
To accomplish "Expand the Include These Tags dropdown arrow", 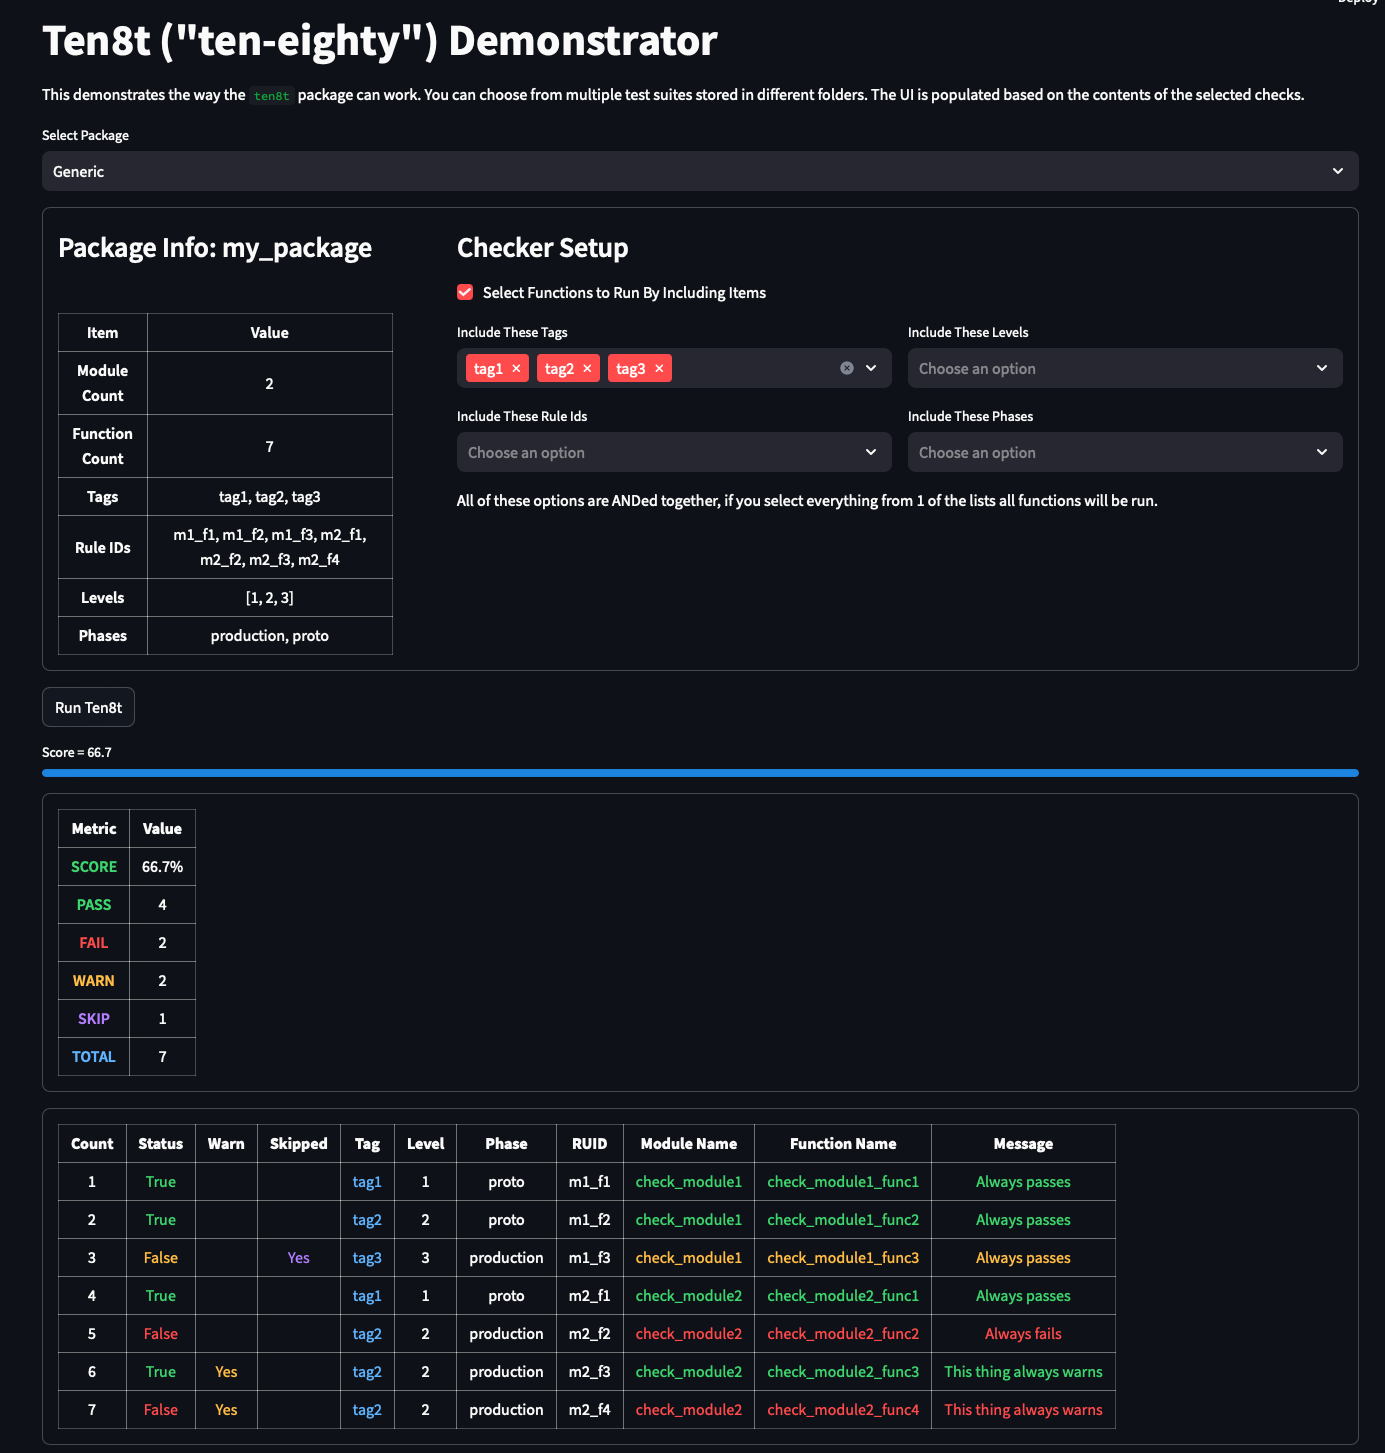I will tap(871, 368).
